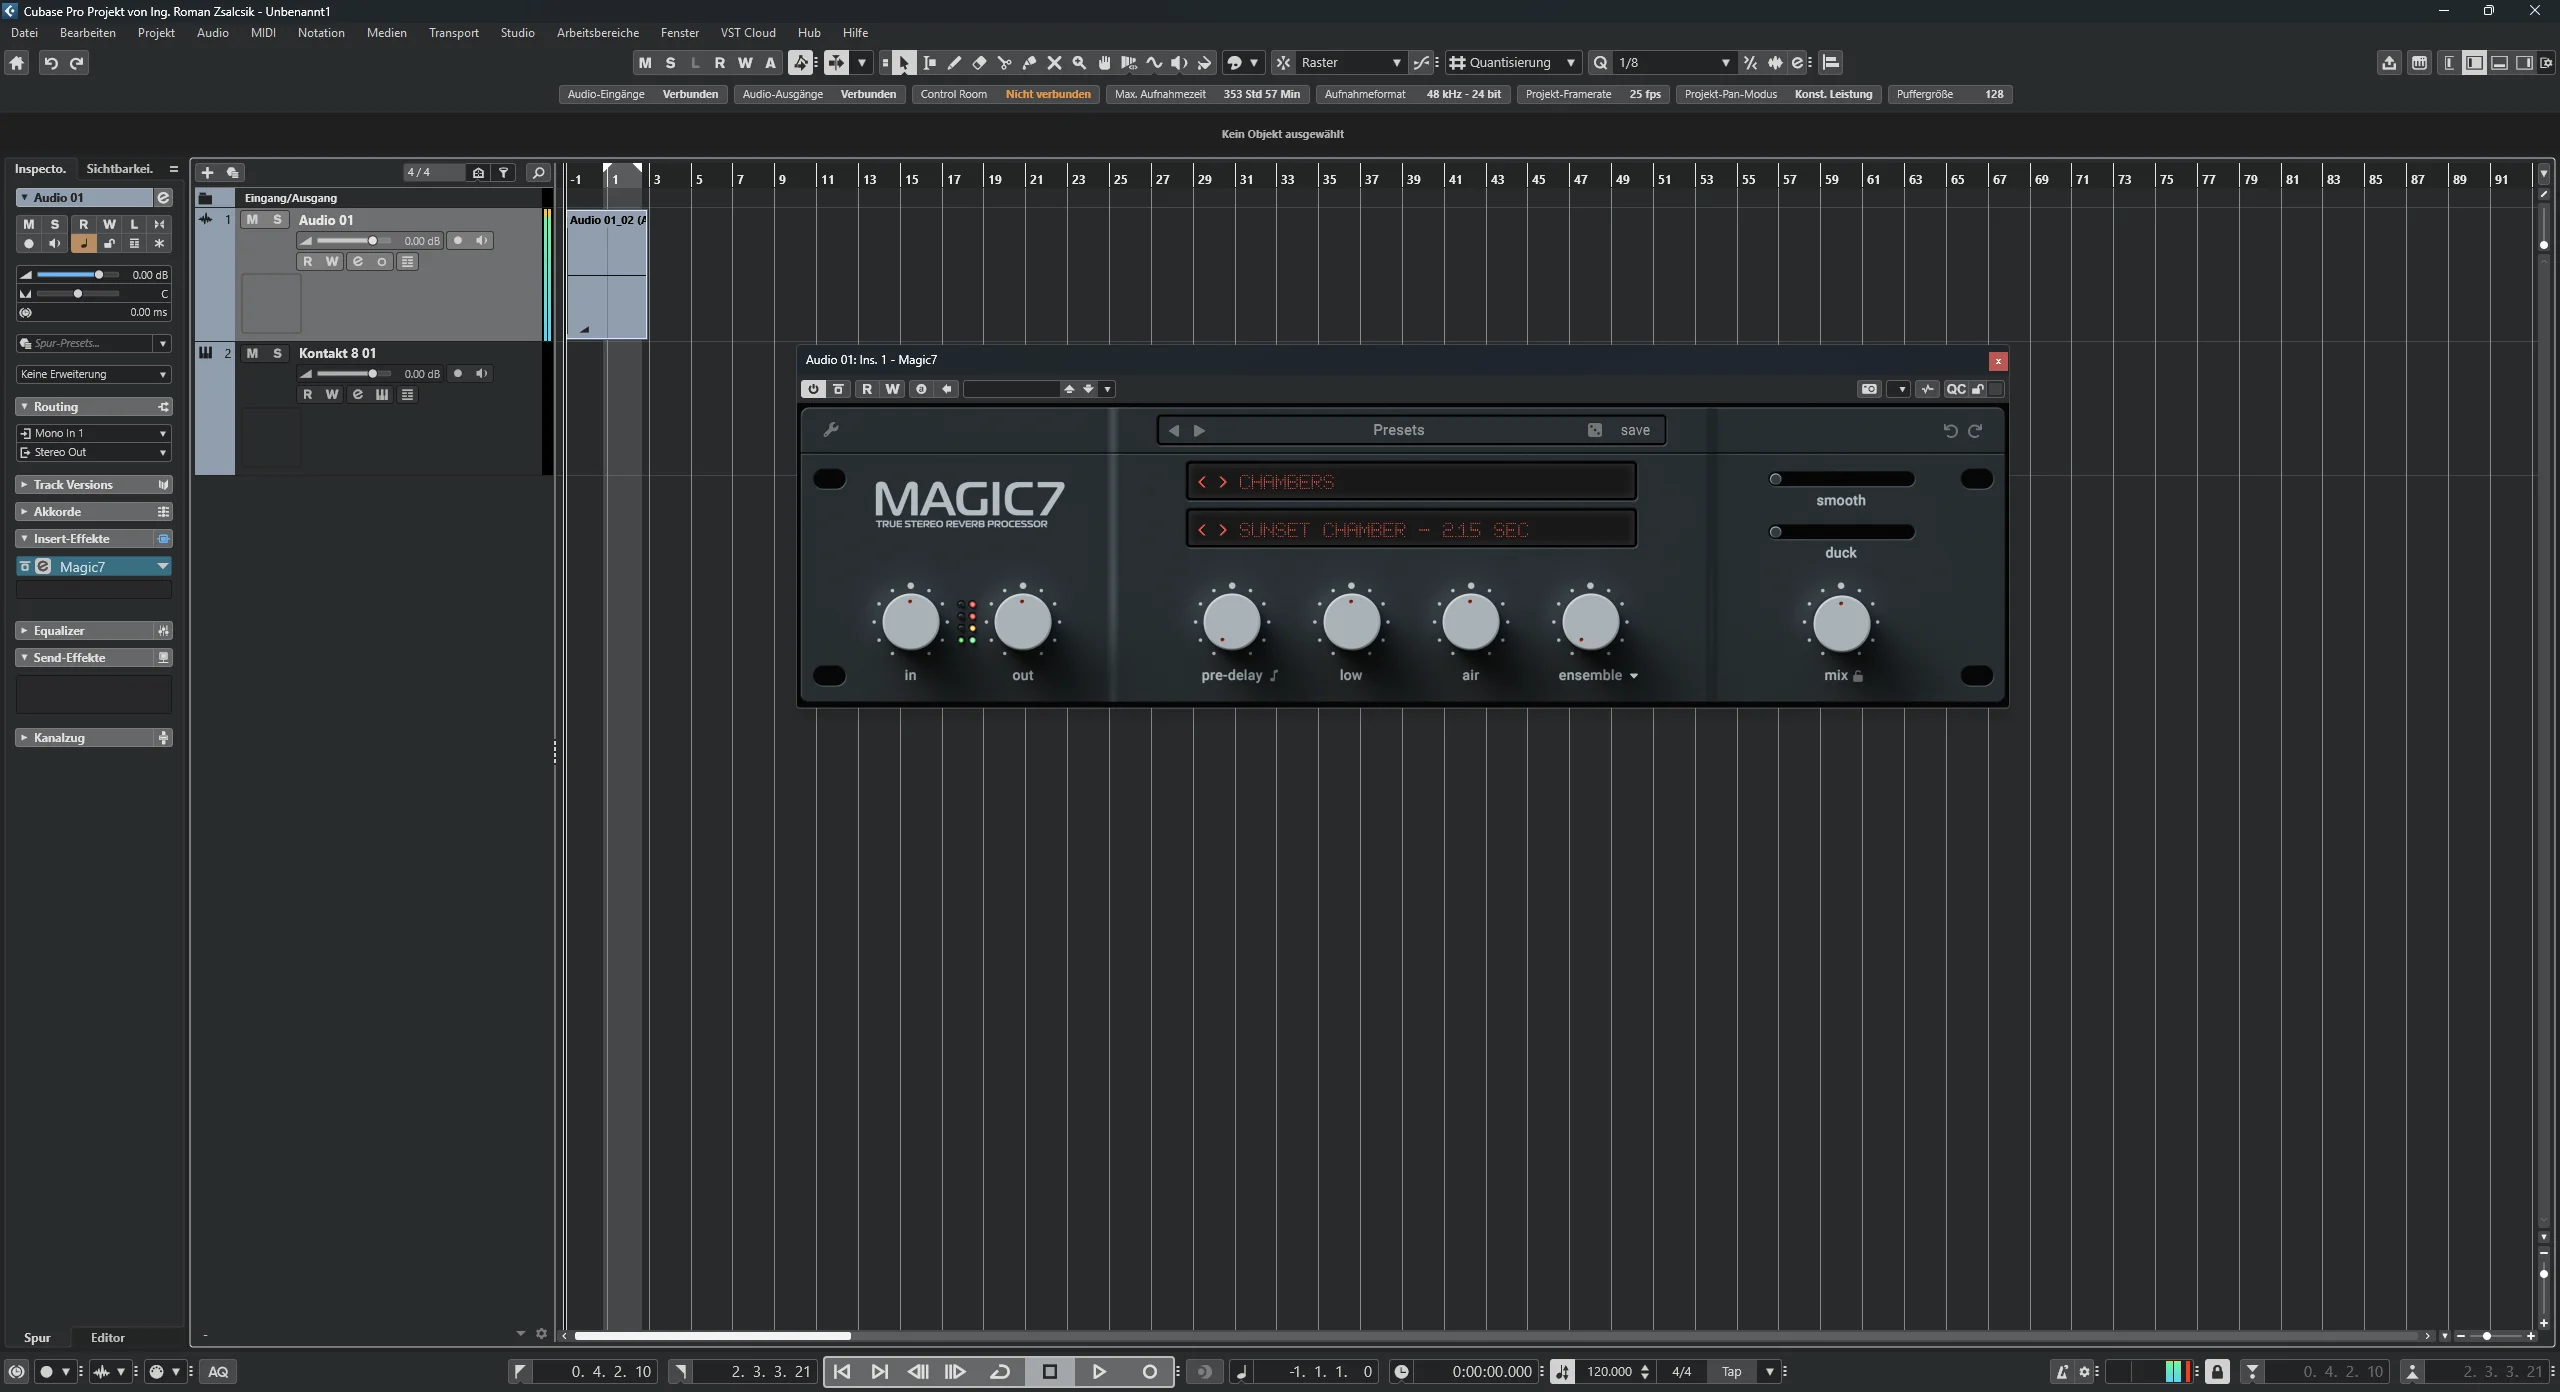Mute the Audio 01 track

[x=252, y=220]
